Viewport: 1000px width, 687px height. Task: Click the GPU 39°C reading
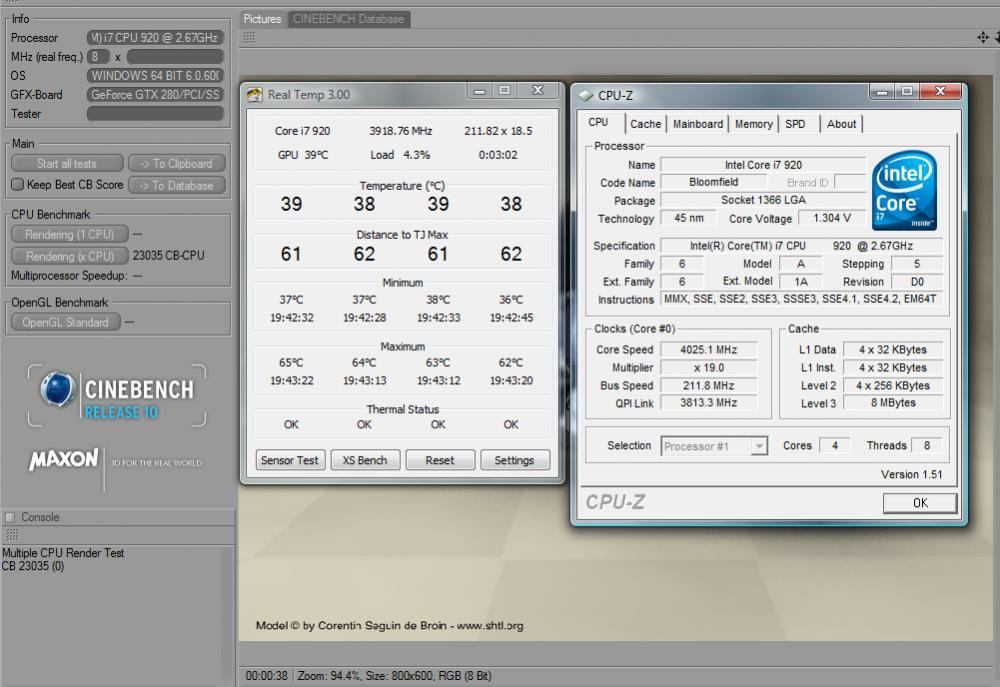tap(303, 155)
